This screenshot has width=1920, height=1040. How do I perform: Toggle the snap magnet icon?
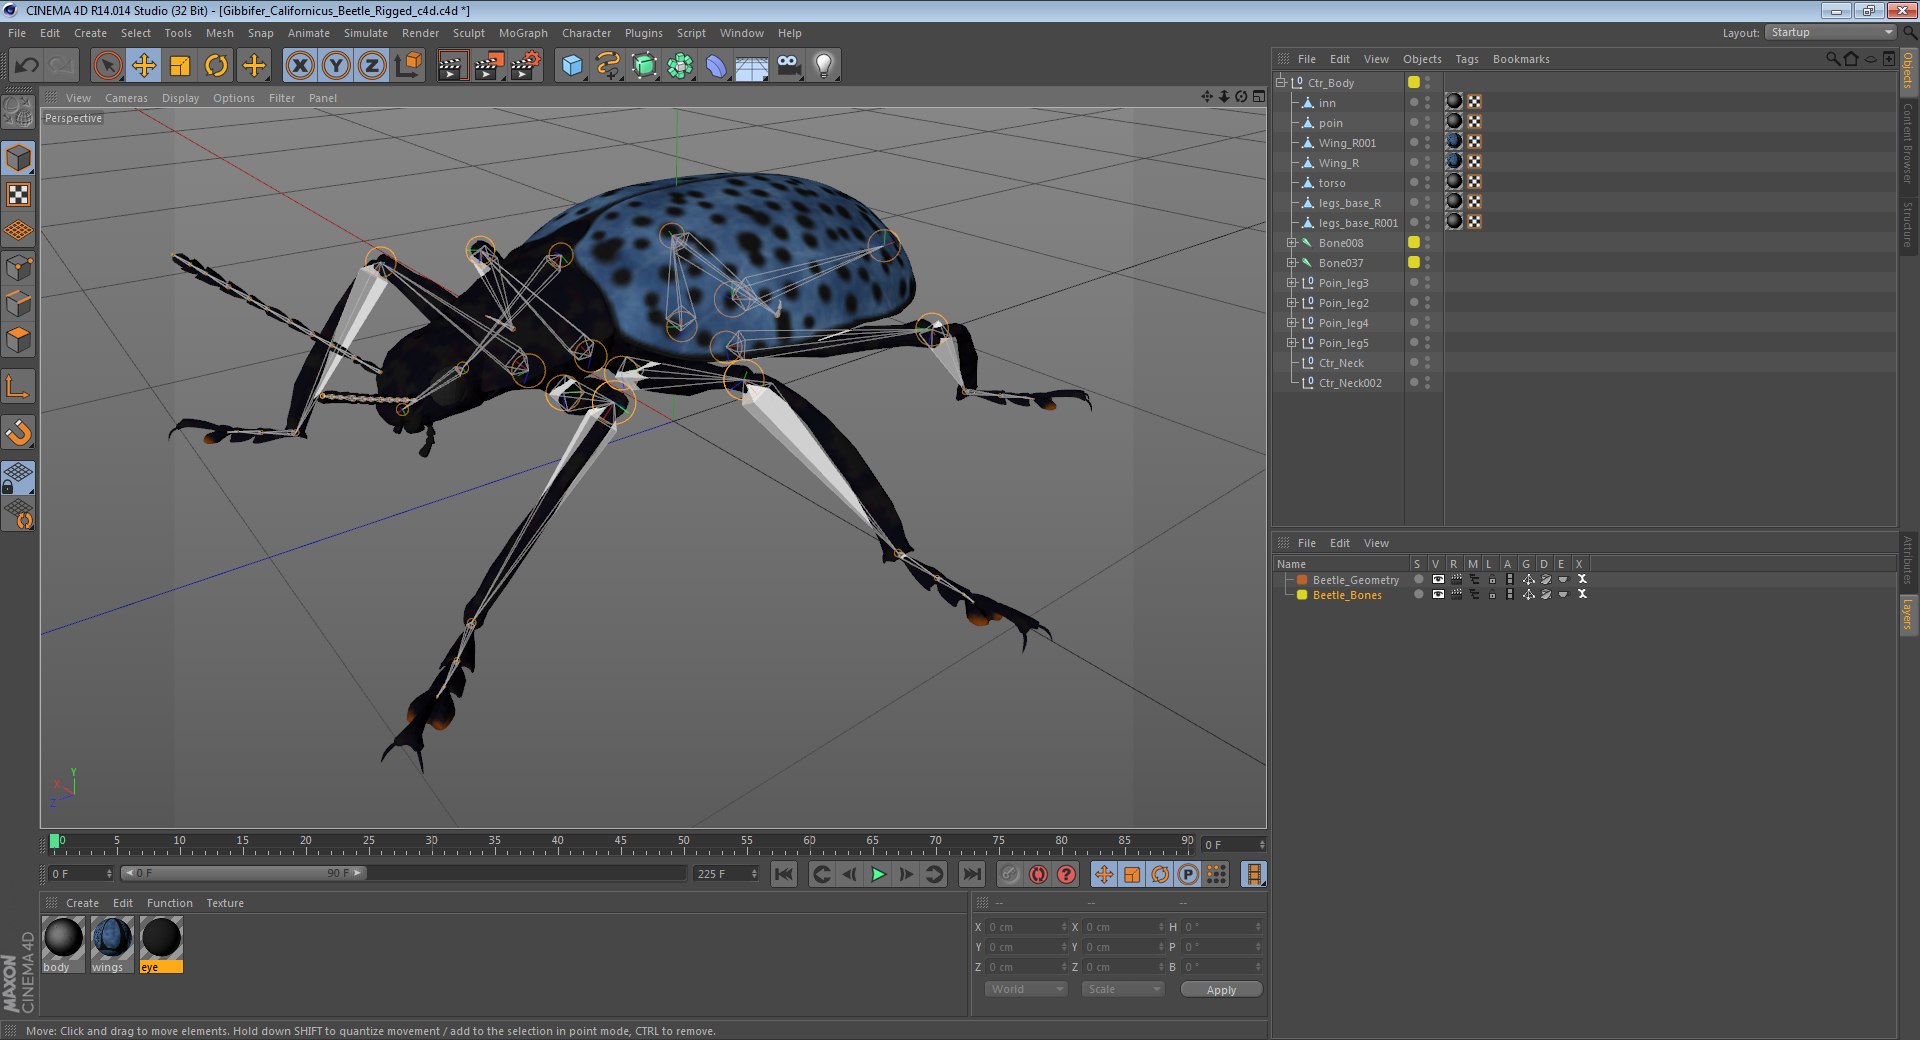19,433
